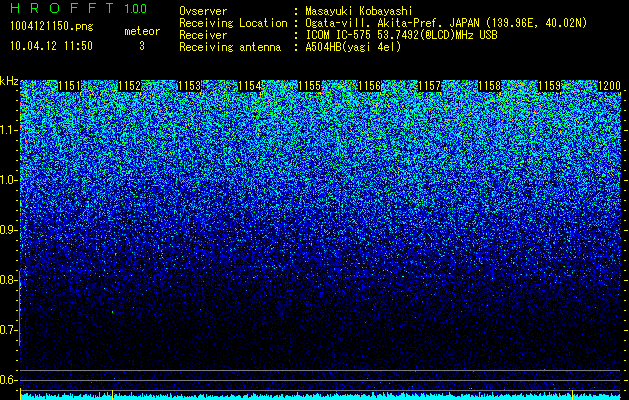Click the 1151 time marker
The width and height of the screenshot is (629, 400).
click(x=69, y=86)
